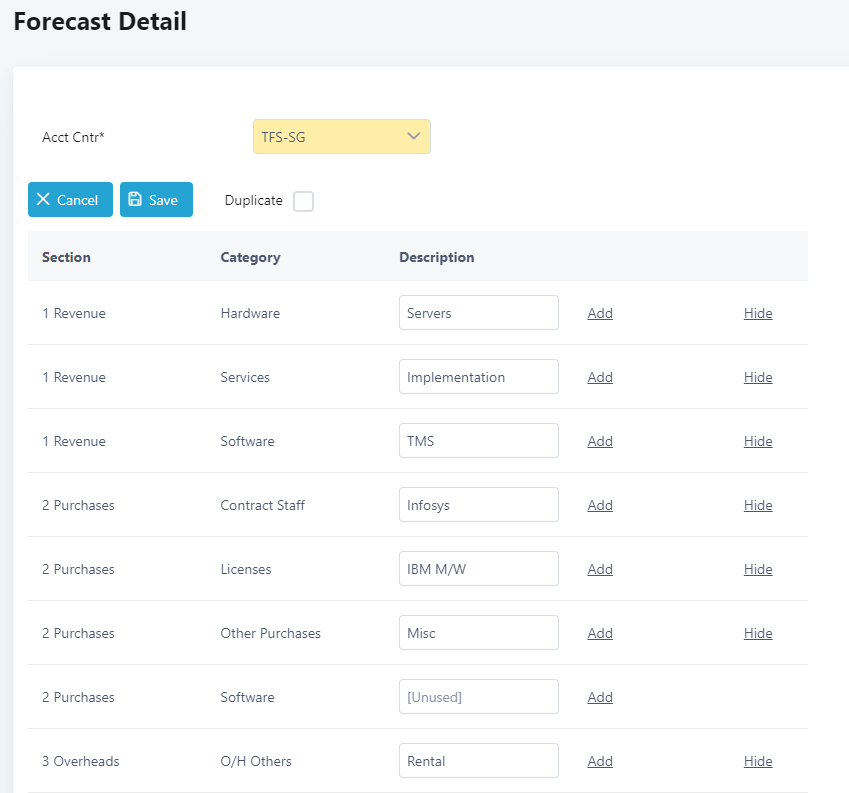Viewport: 849px width, 793px height.
Task: Click the TMS description input
Action: click(478, 441)
